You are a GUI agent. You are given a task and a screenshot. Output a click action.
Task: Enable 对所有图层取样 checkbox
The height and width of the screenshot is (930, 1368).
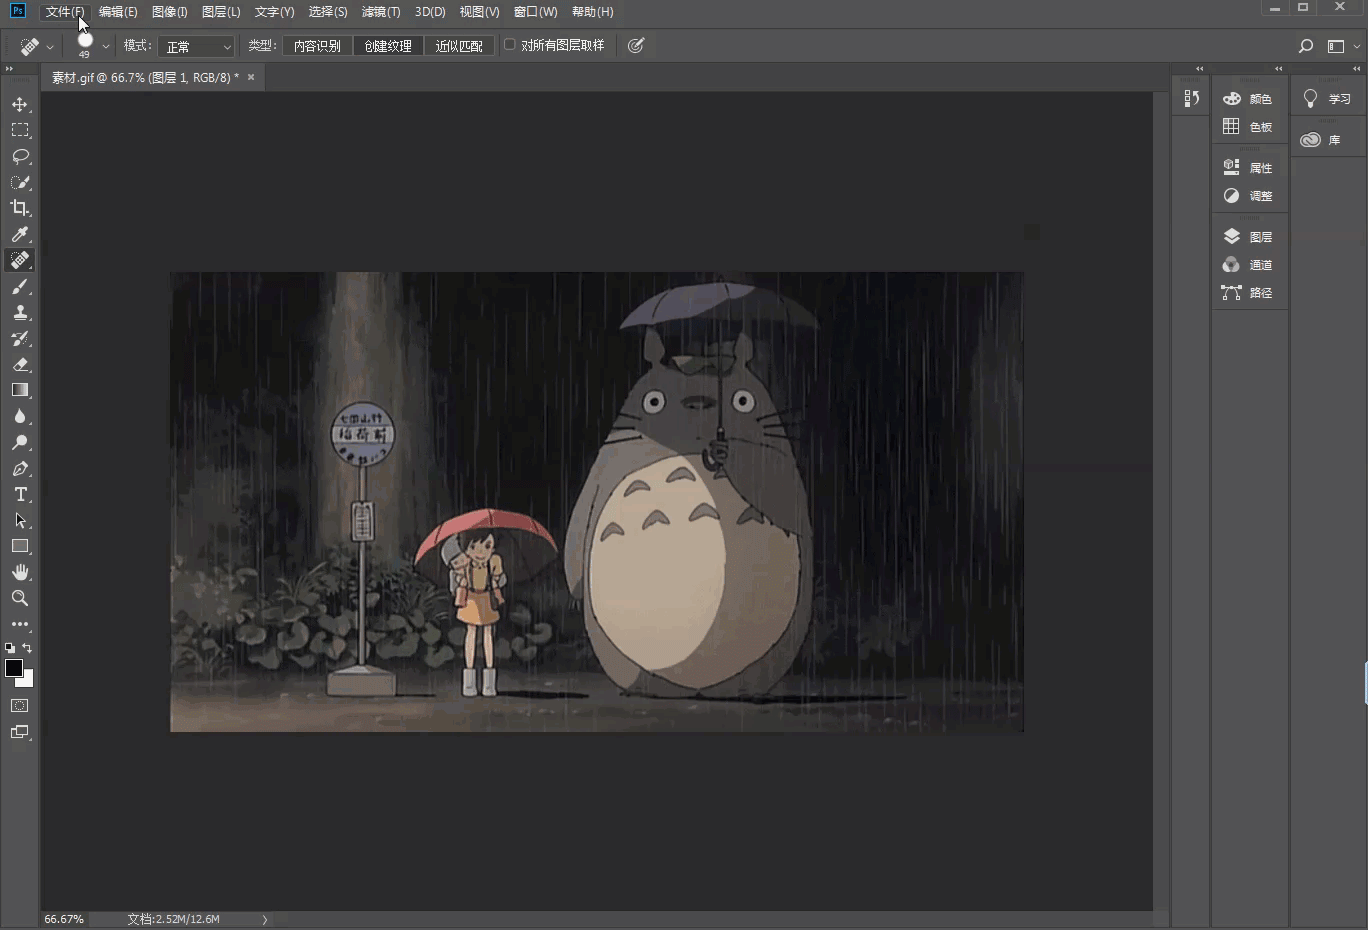tap(510, 45)
